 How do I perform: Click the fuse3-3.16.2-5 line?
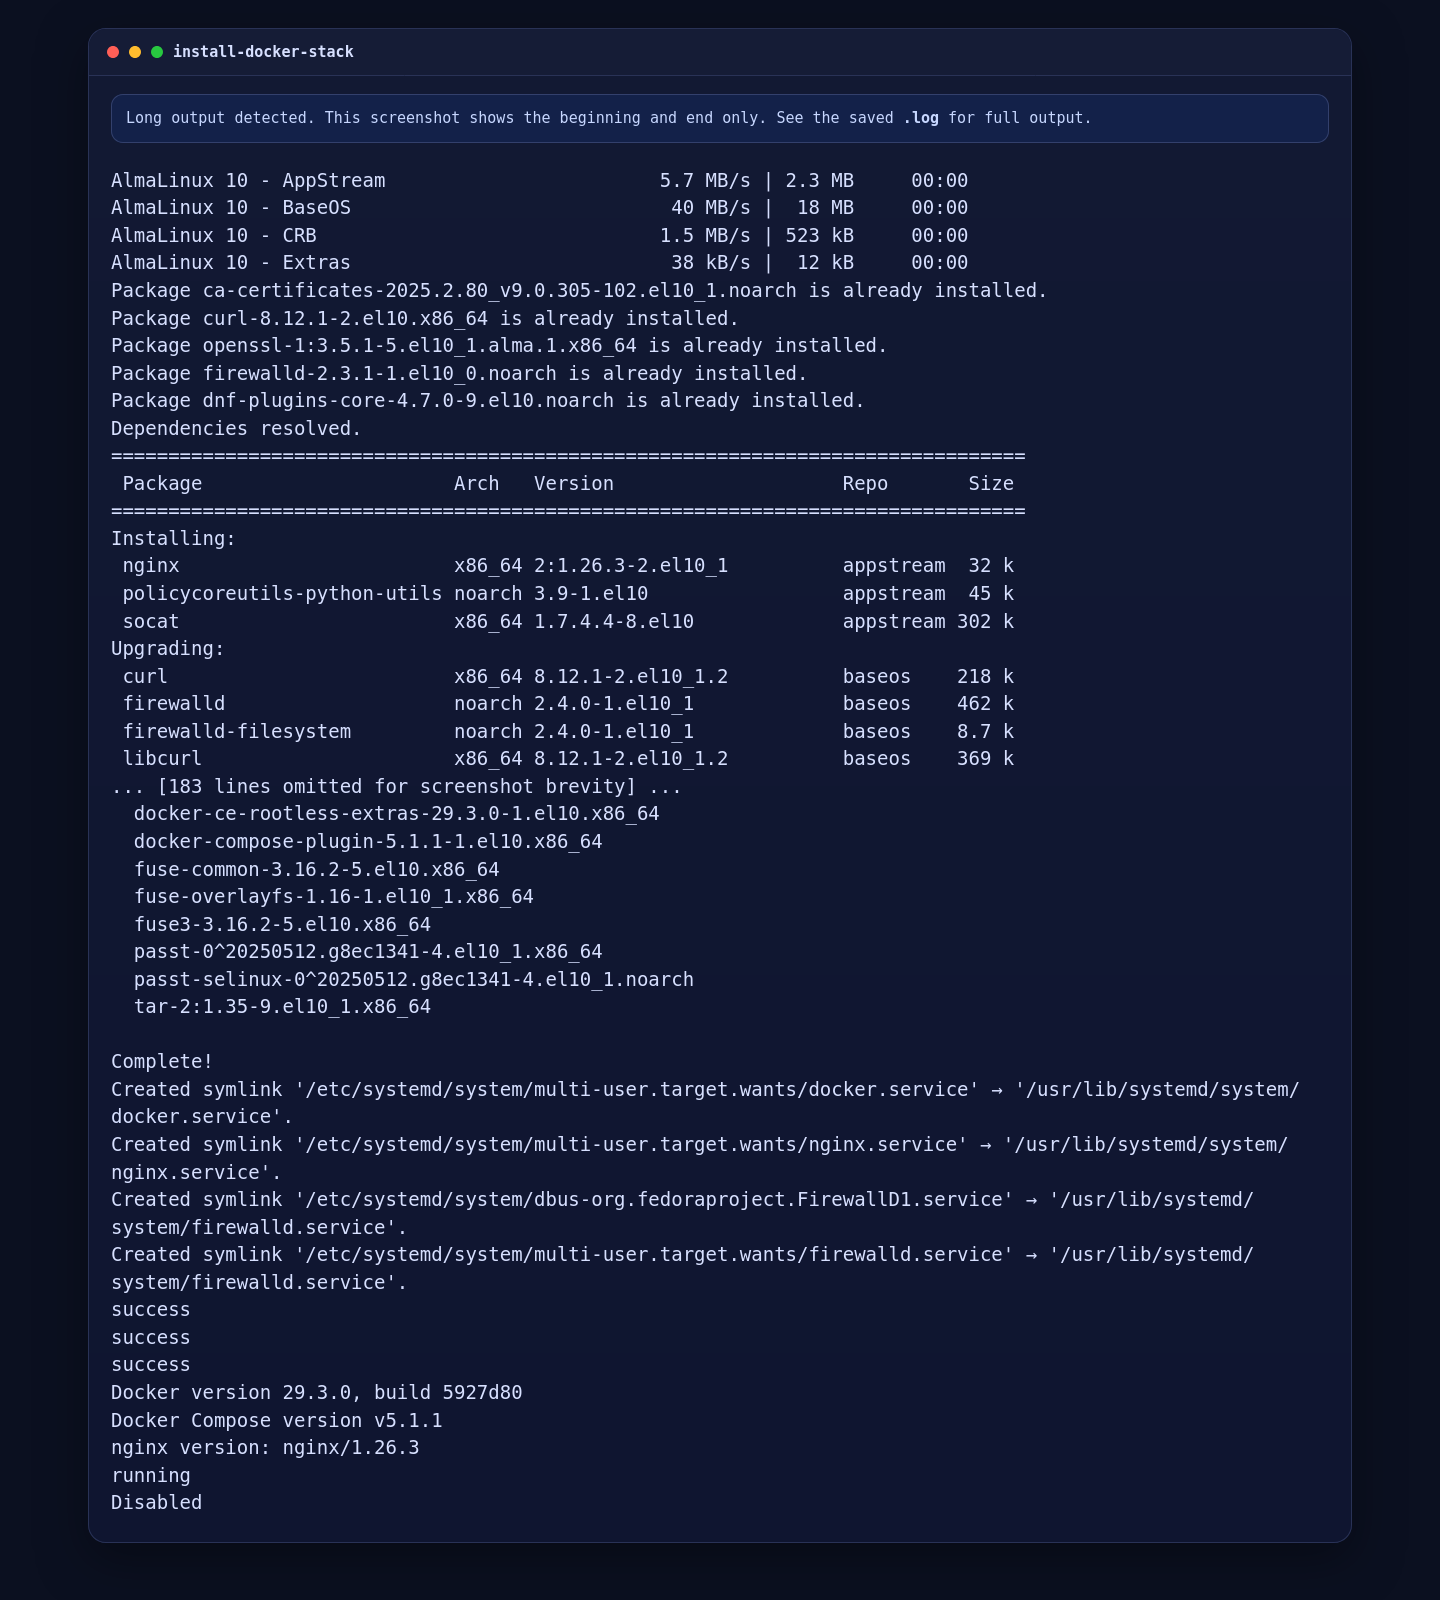[x=283, y=925]
